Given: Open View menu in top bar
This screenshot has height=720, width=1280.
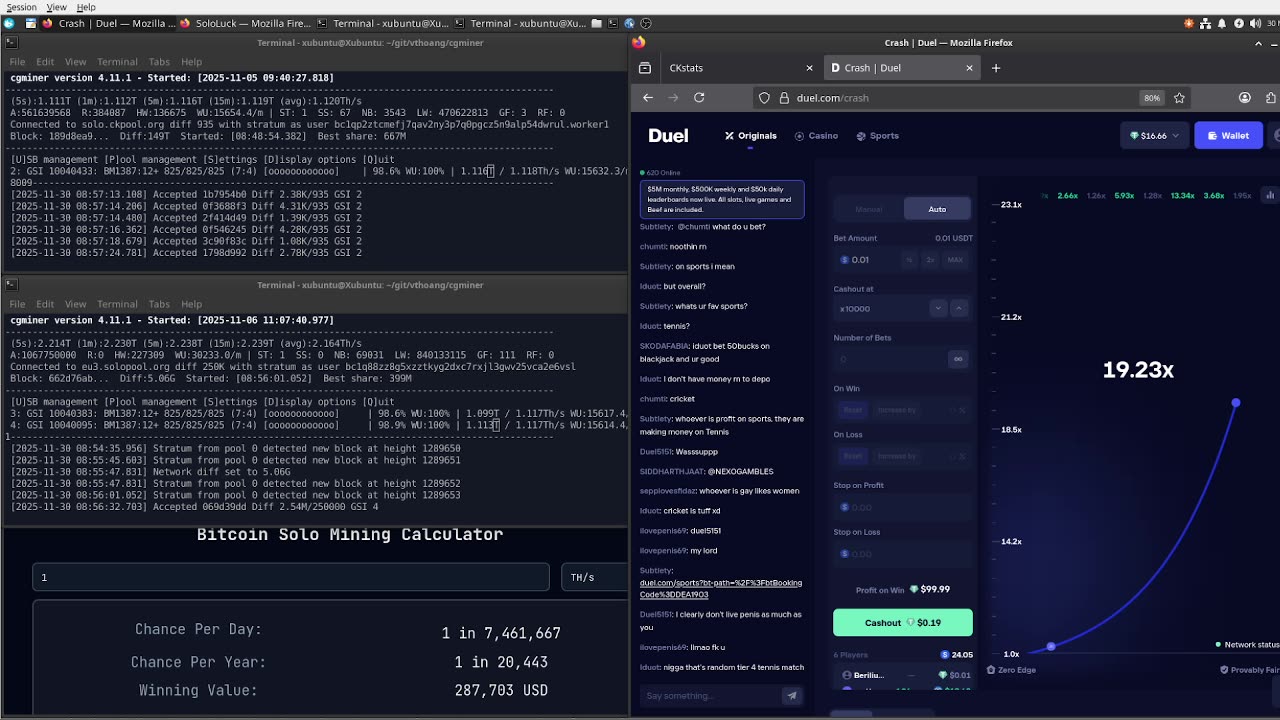Looking at the screenshot, I should (x=56, y=7).
